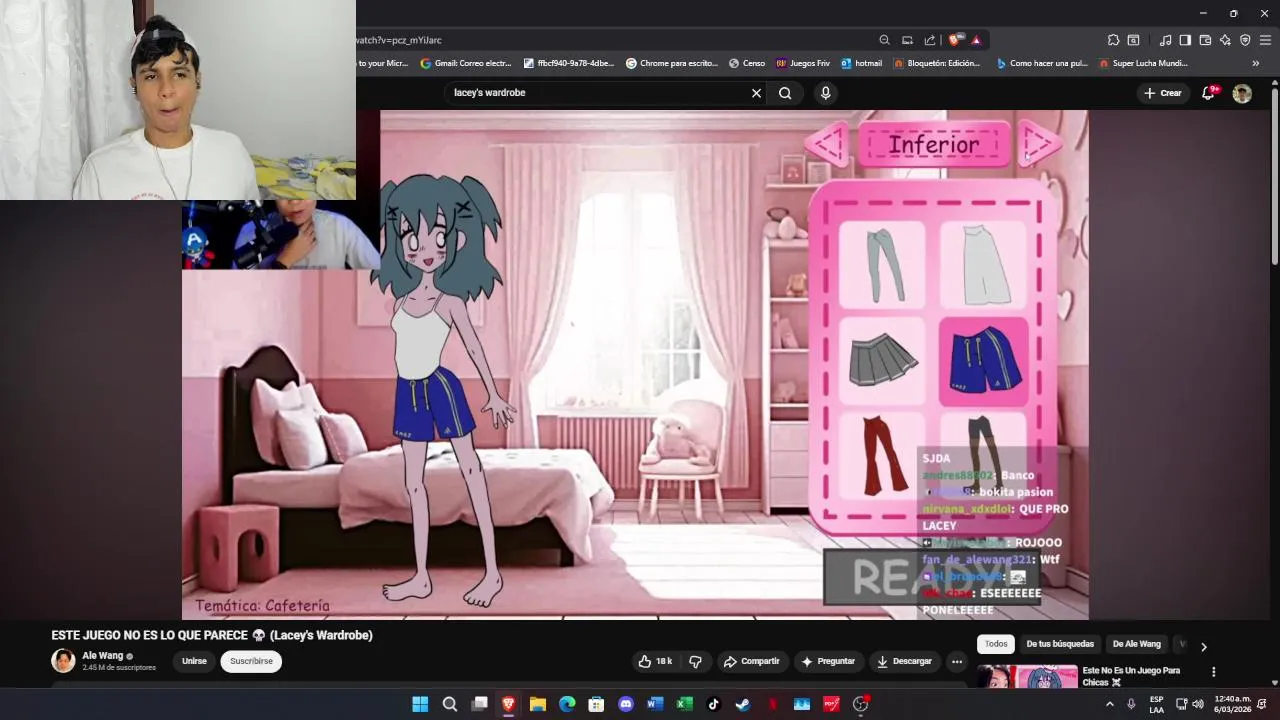The height and width of the screenshot is (720, 1280).
Task: Dislike the video with thumbs down
Action: click(695, 661)
